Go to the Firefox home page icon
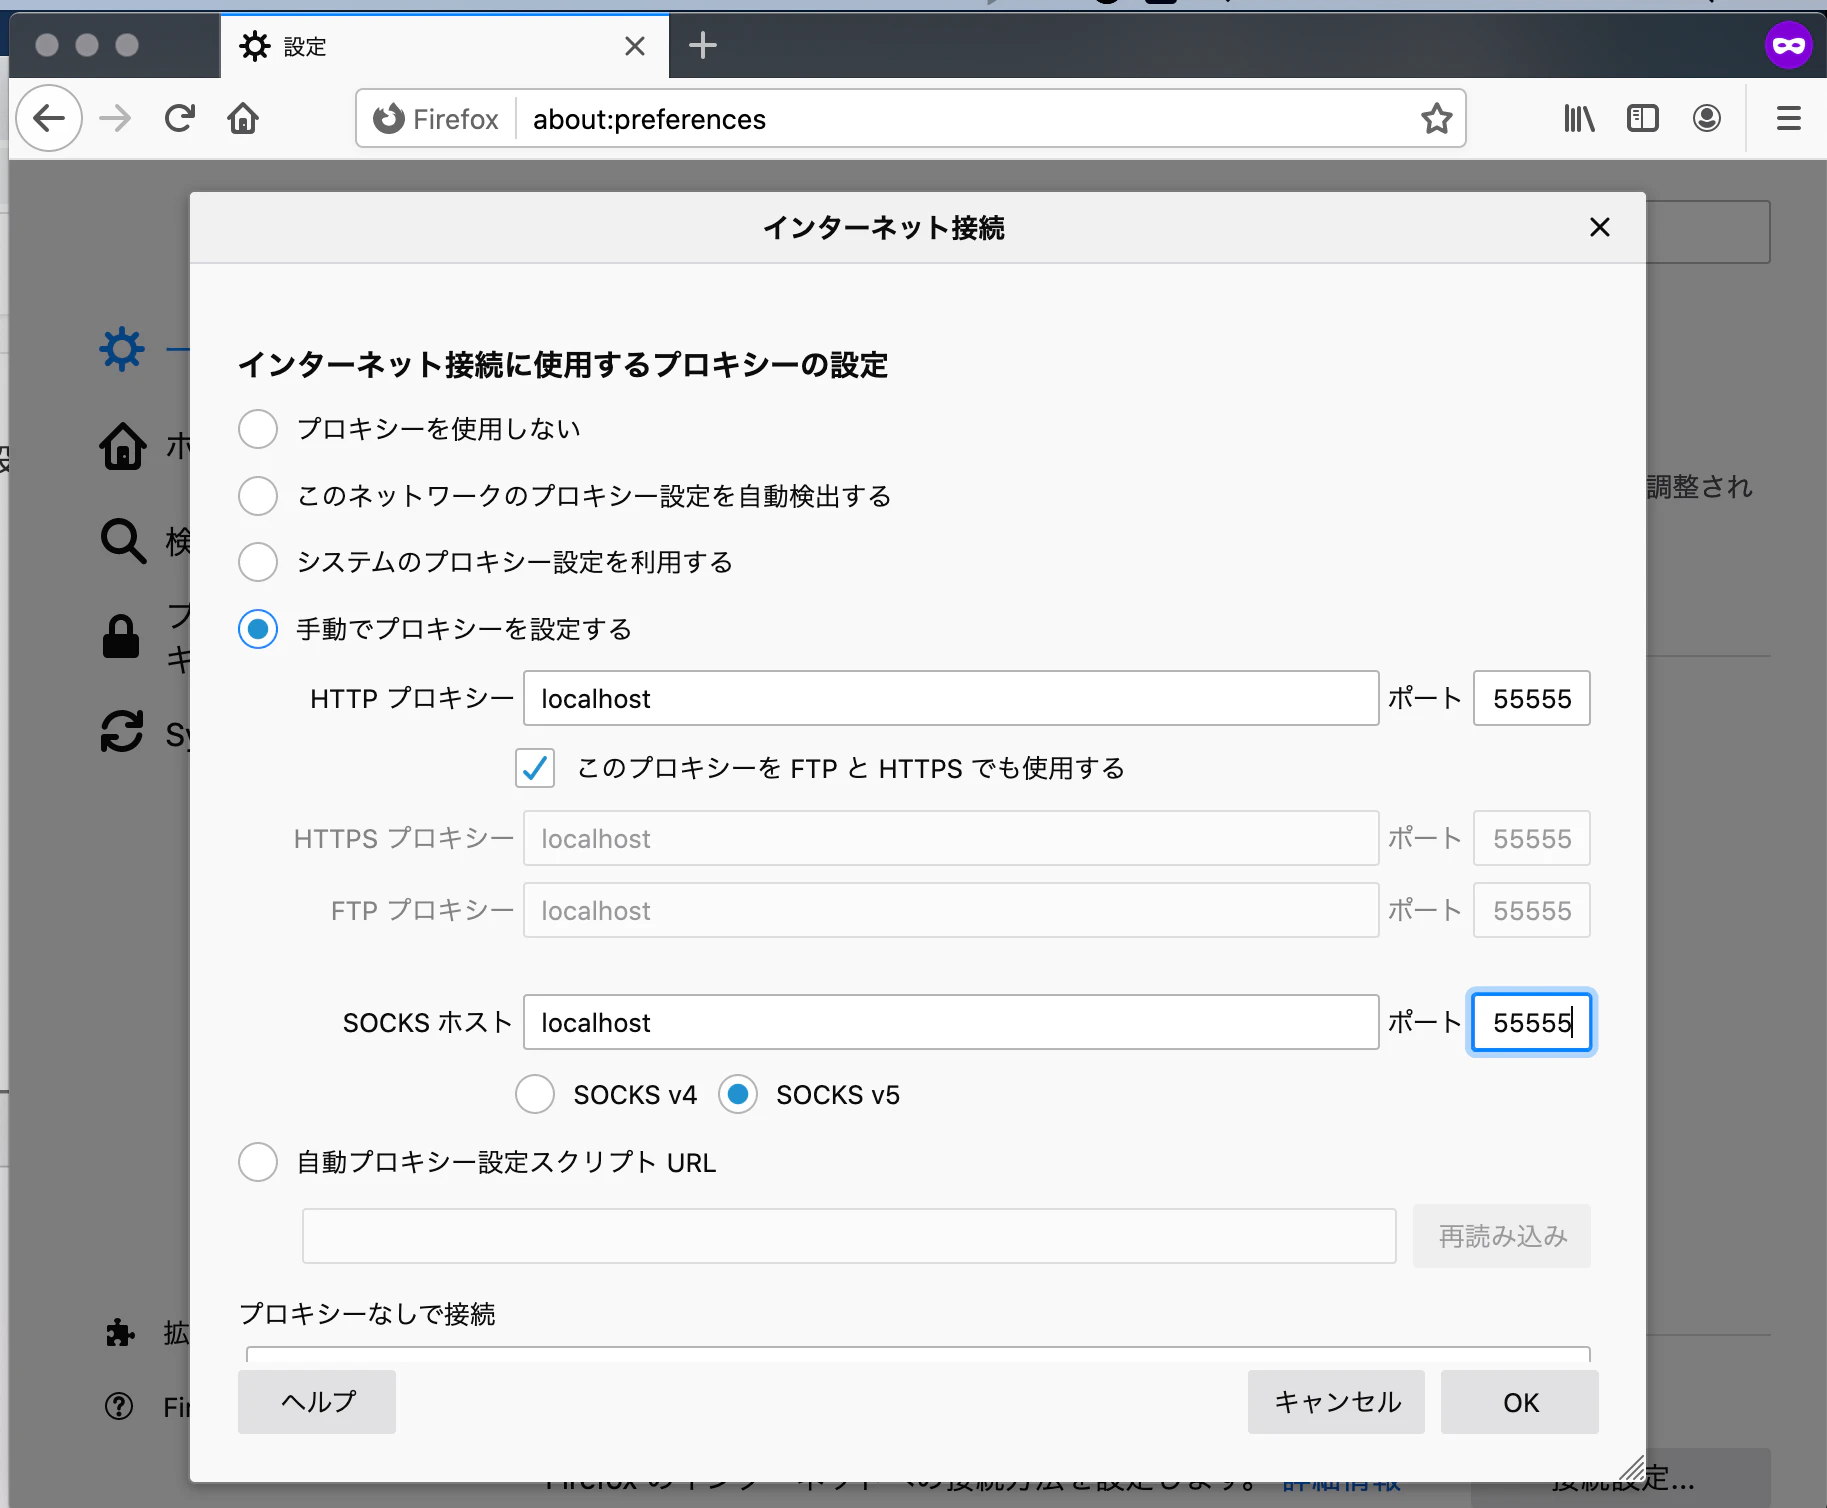Viewport: 1827px width, 1508px height. click(243, 119)
